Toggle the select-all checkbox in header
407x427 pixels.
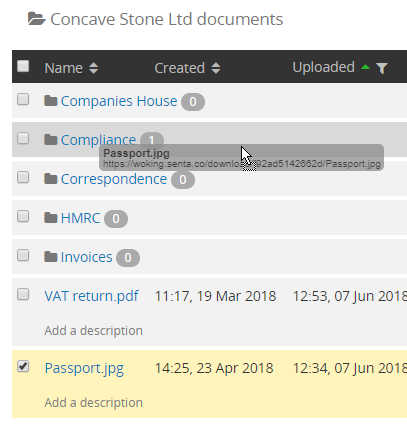(x=23, y=66)
